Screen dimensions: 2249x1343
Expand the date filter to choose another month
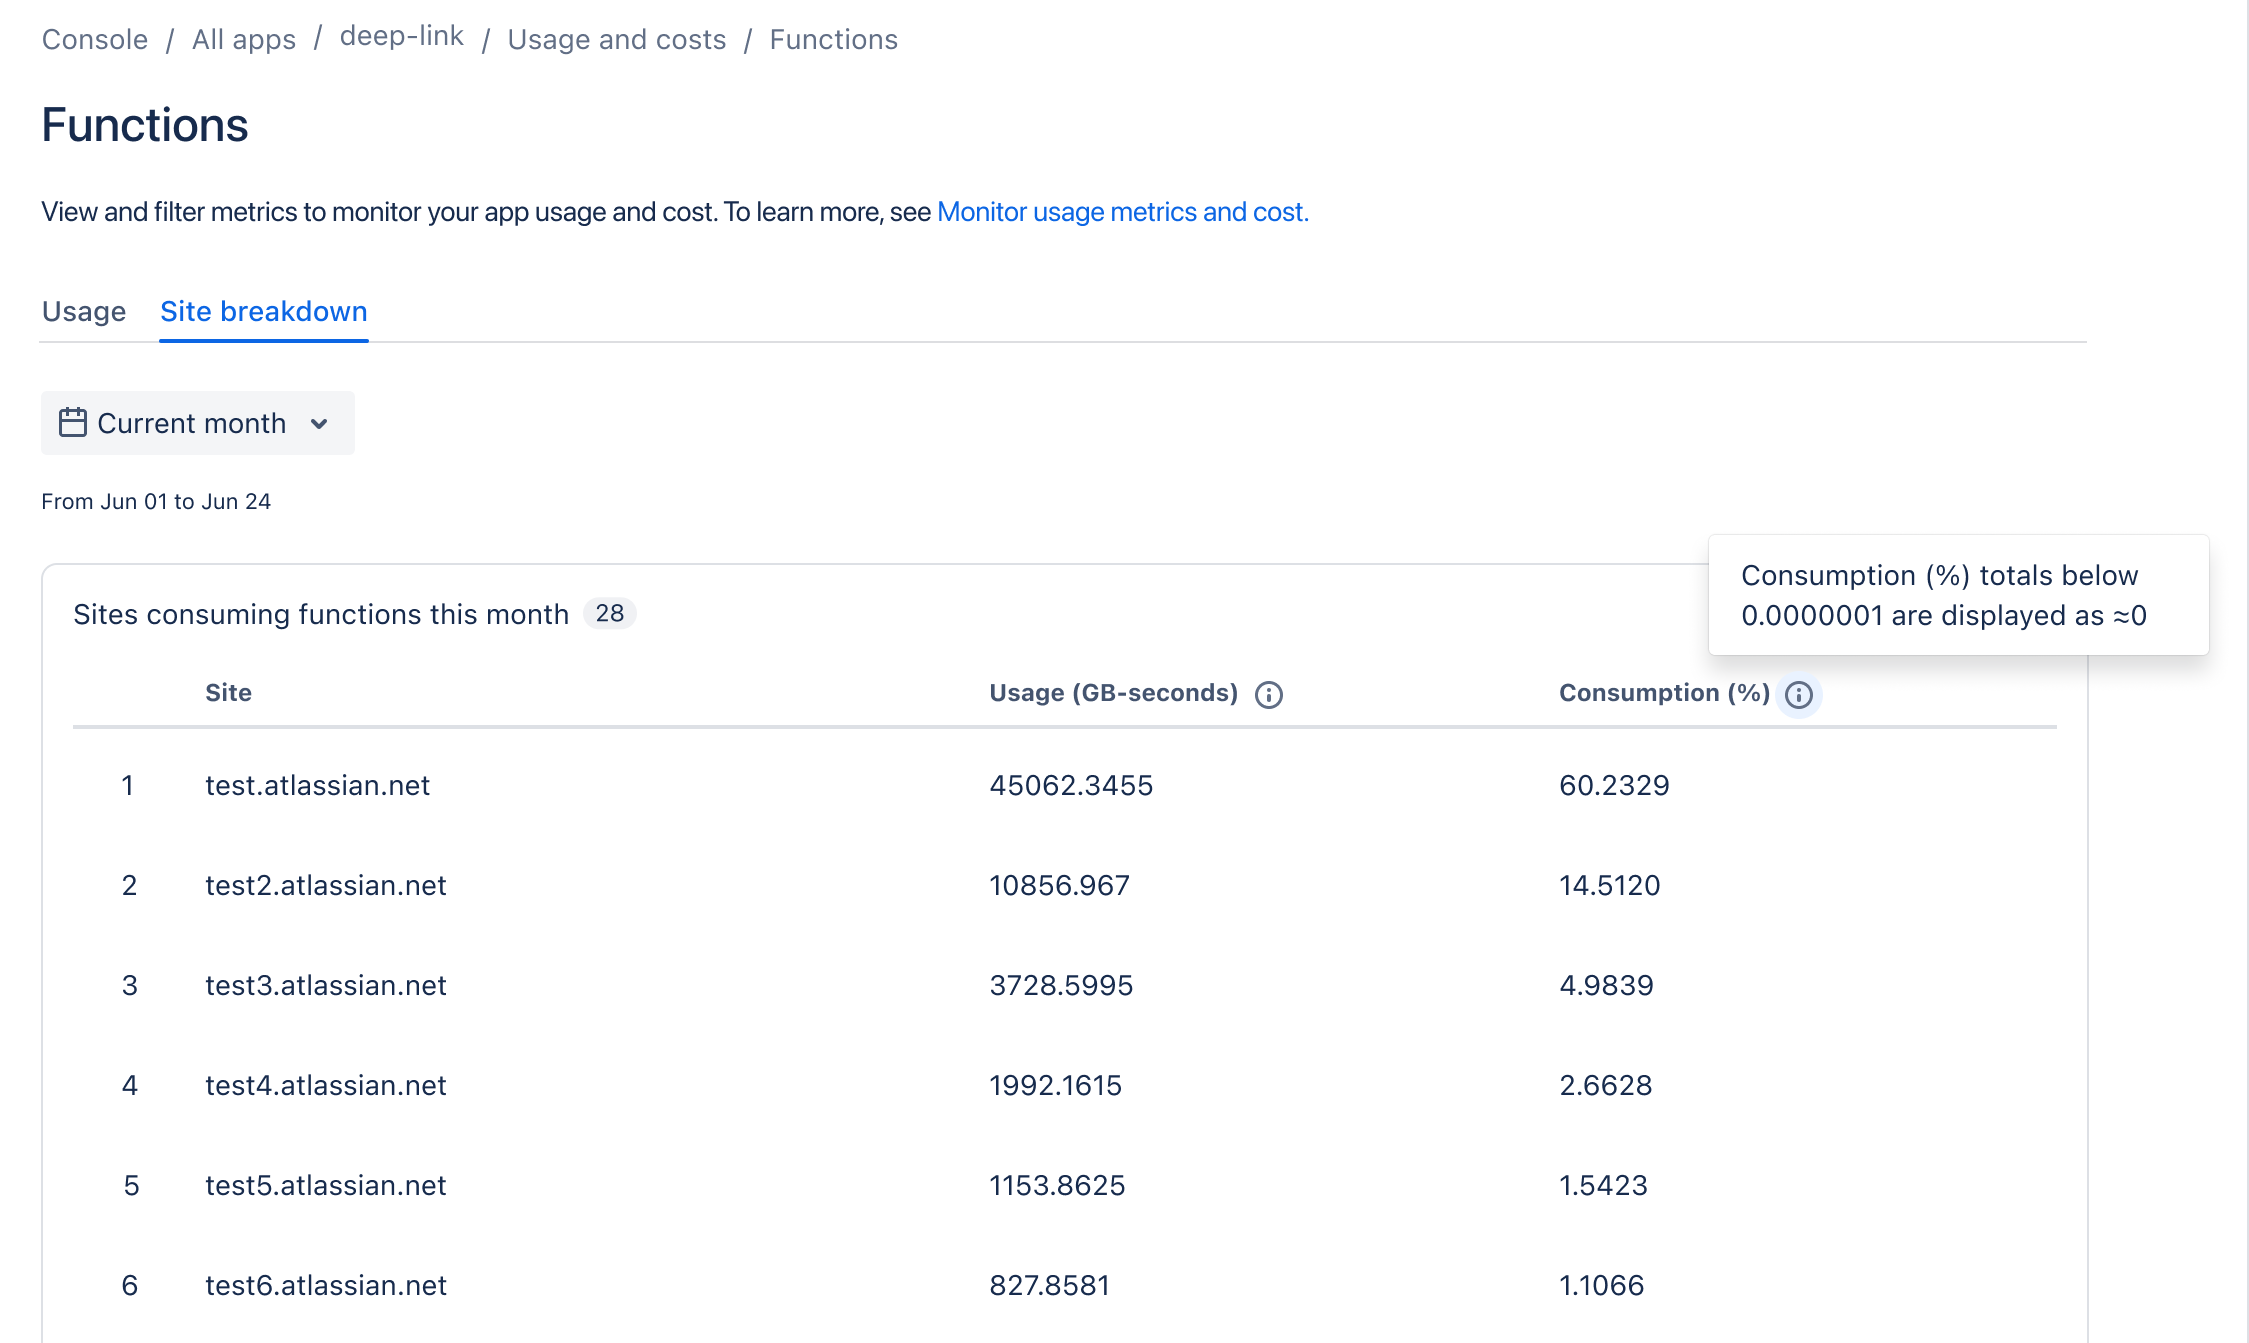[197, 423]
